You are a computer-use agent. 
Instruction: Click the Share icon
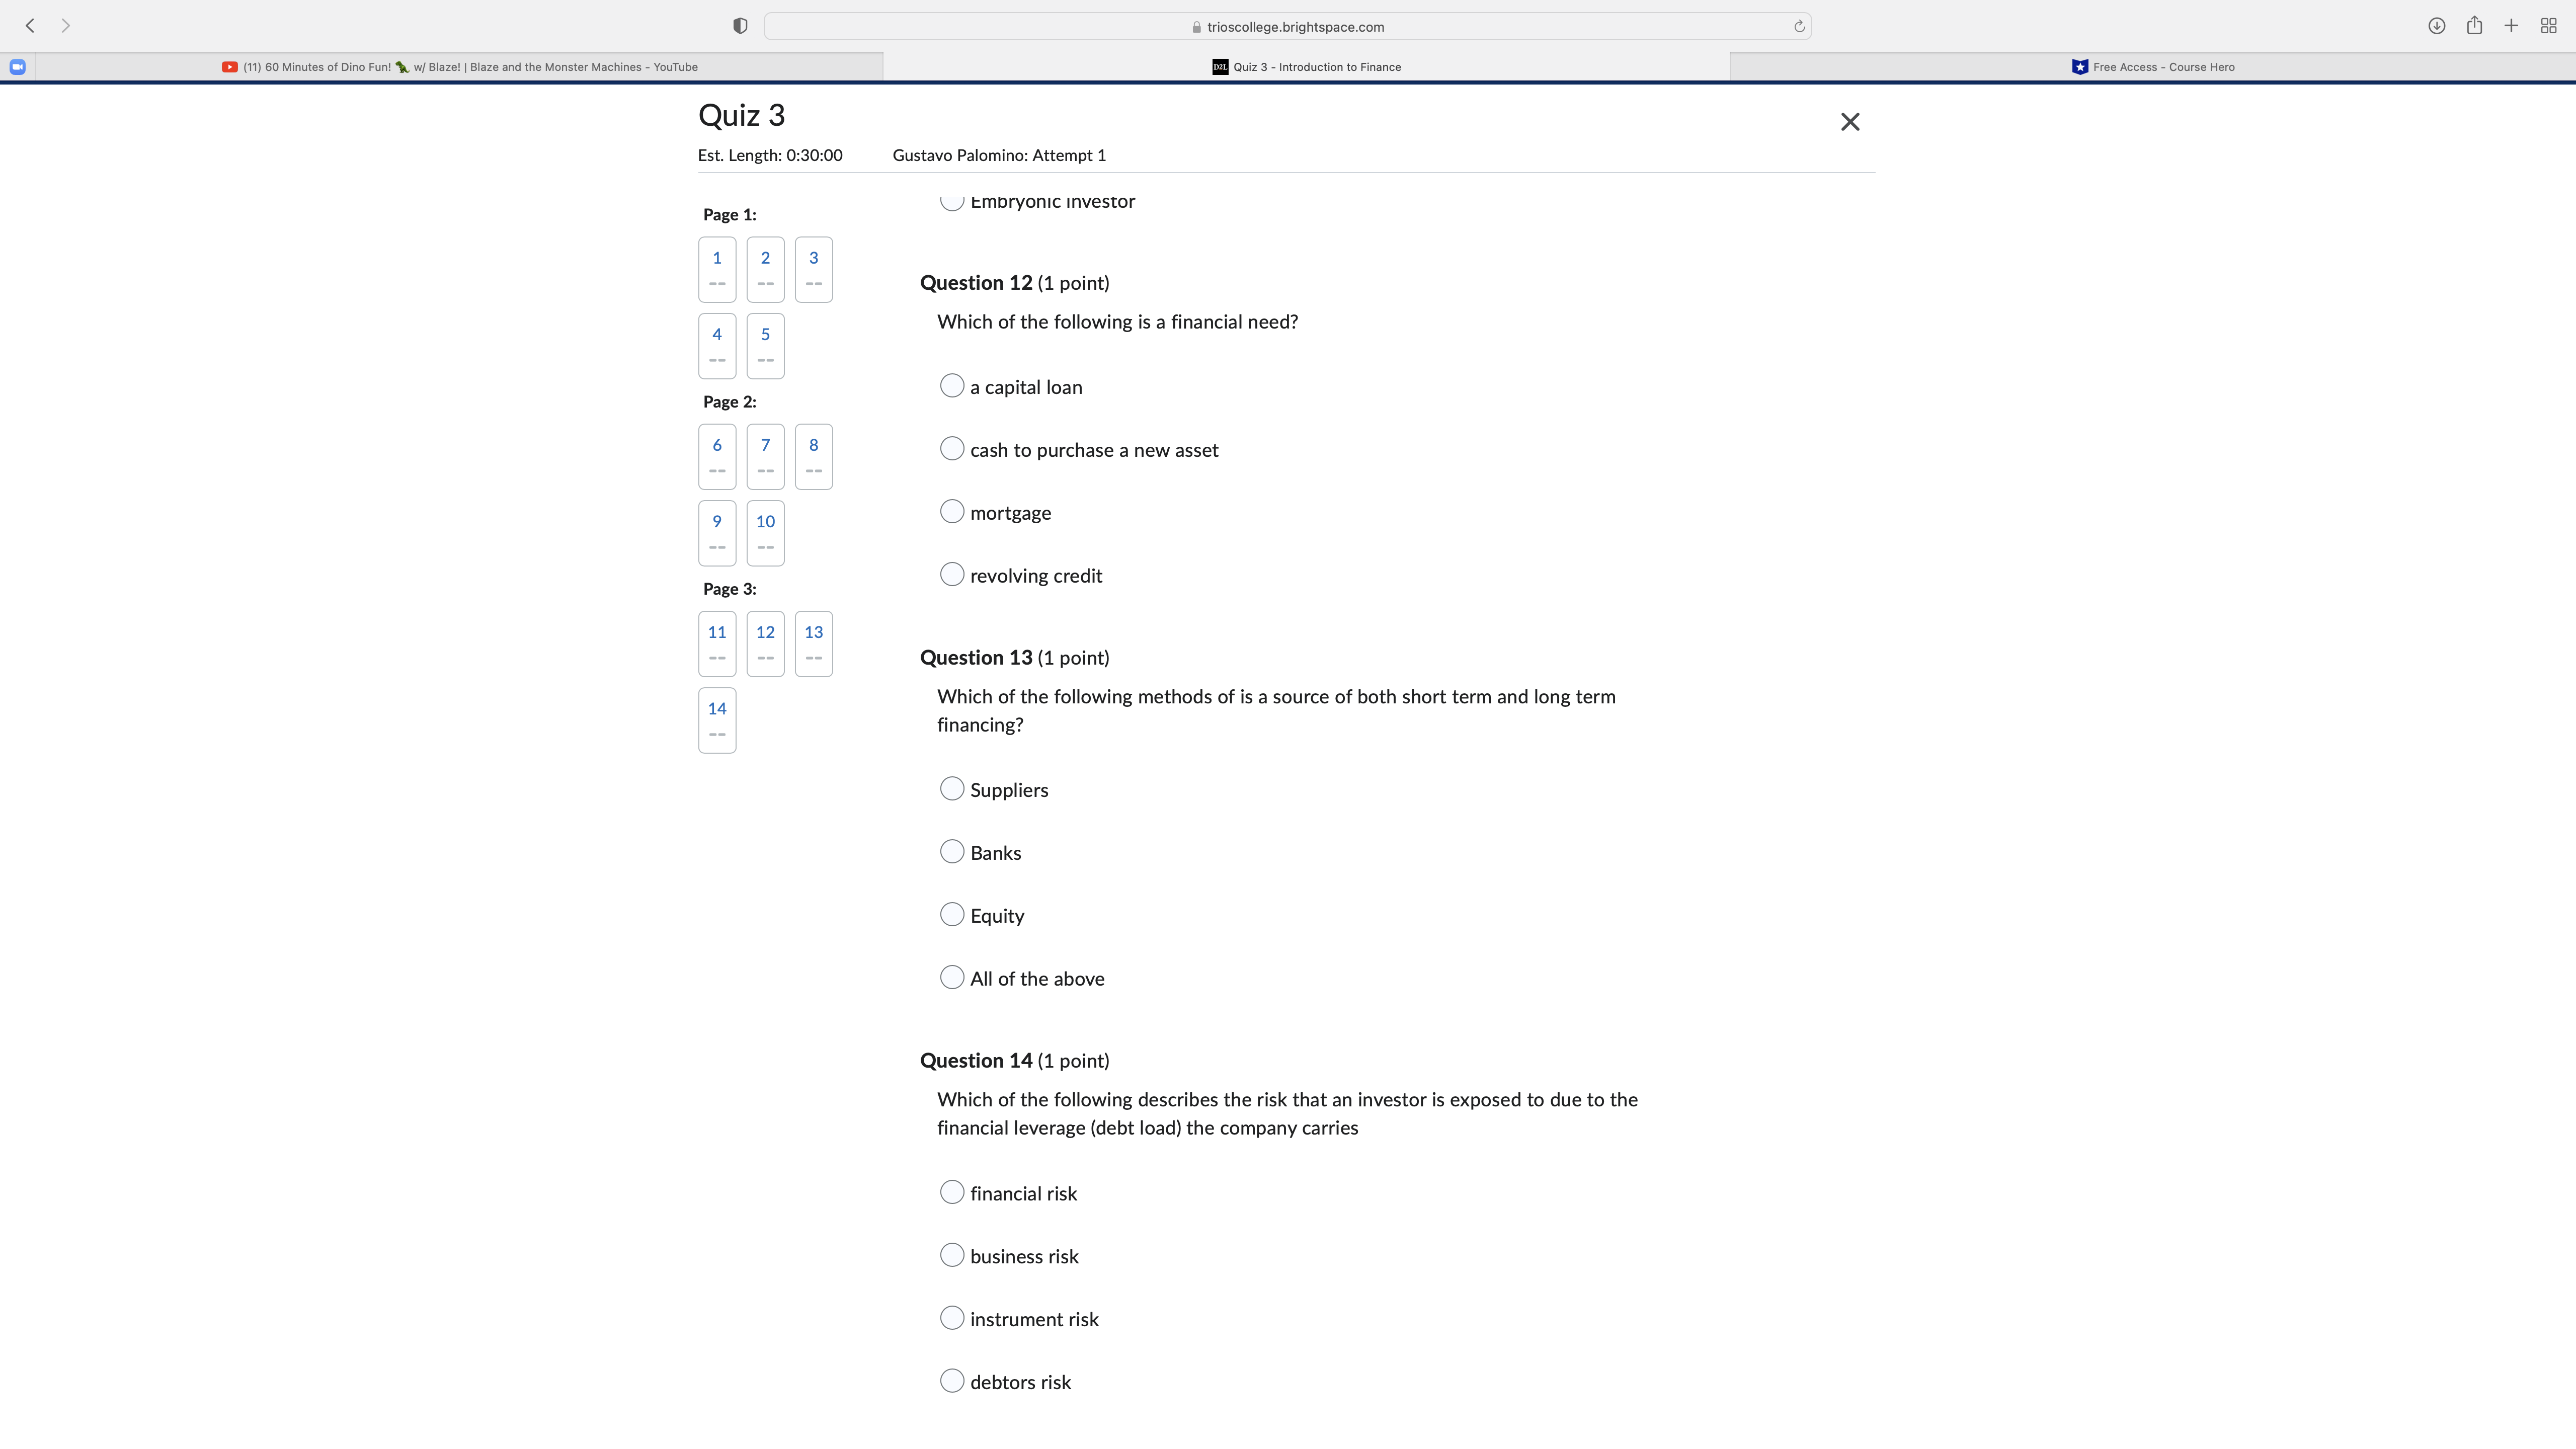(2475, 25)
